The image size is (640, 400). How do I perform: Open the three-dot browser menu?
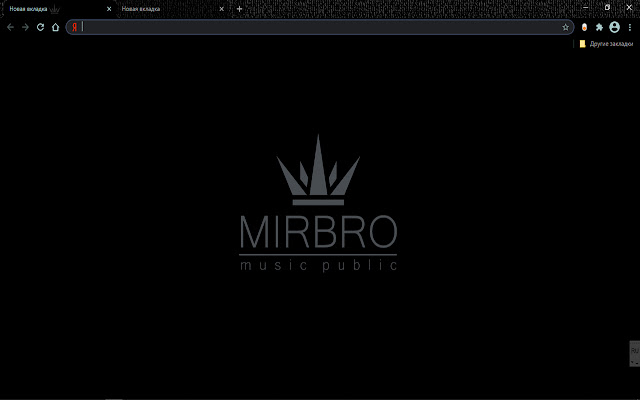click(x=630, y=27)
